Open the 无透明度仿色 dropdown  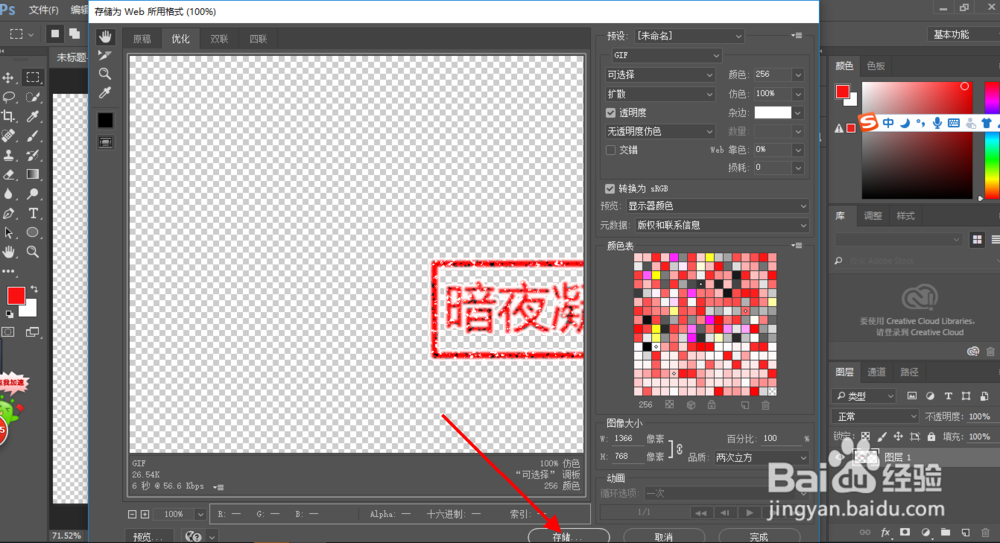(x=659, y=131)
